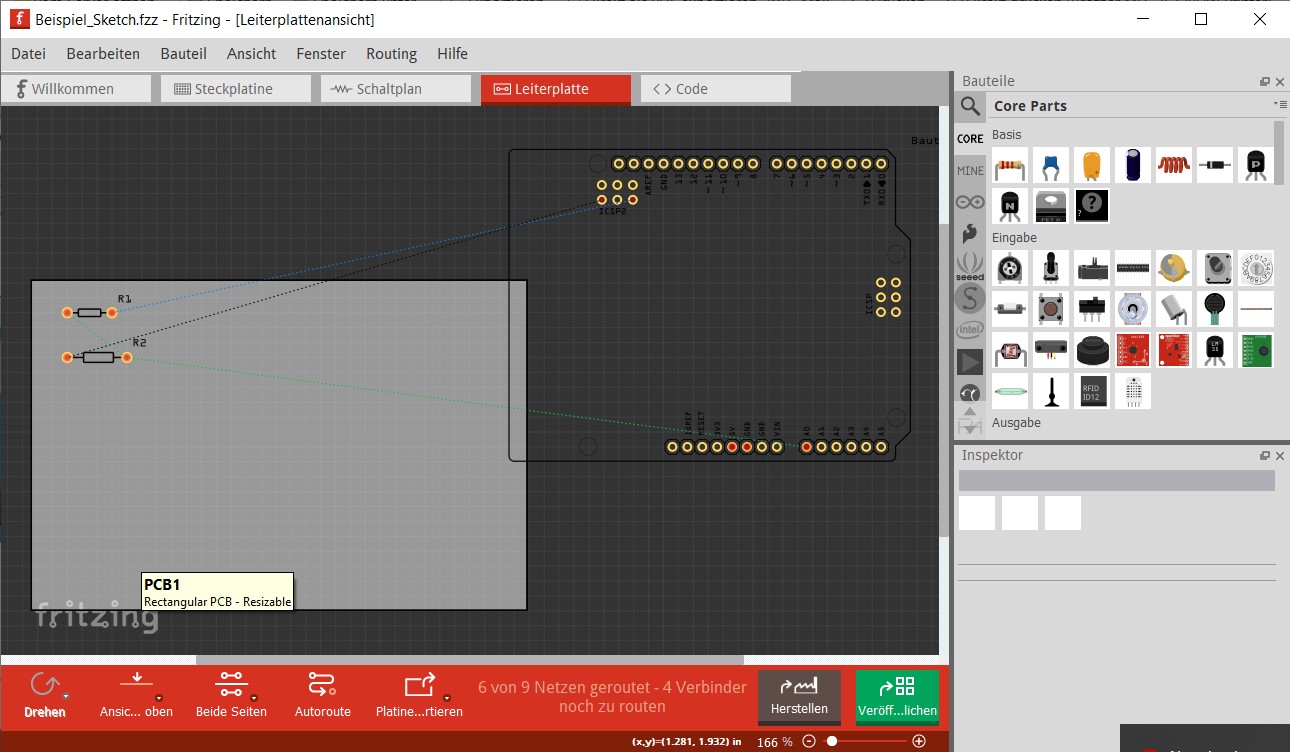Select the piezo disc sensor part
This screenshot has width=1290, height=752.
point(1174,268)
